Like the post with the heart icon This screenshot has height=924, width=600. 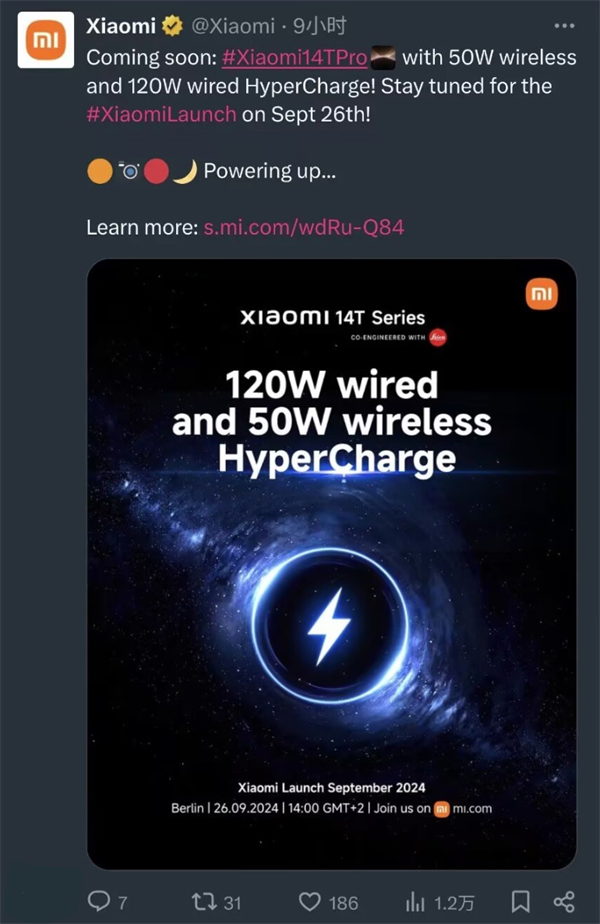pos(312,901)
